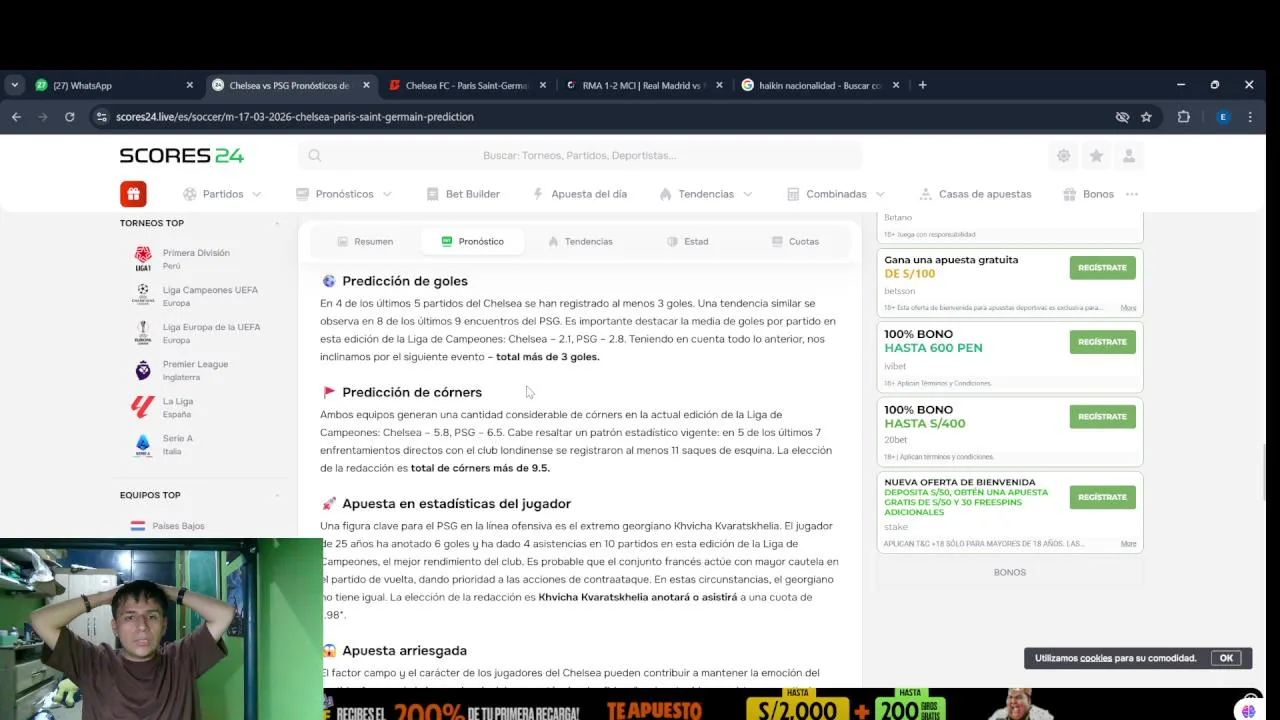This screenshot has width=1280, height=720.
Task: Open new browser tab plus button
Action: pyautogui.click(x=922, y=85)
